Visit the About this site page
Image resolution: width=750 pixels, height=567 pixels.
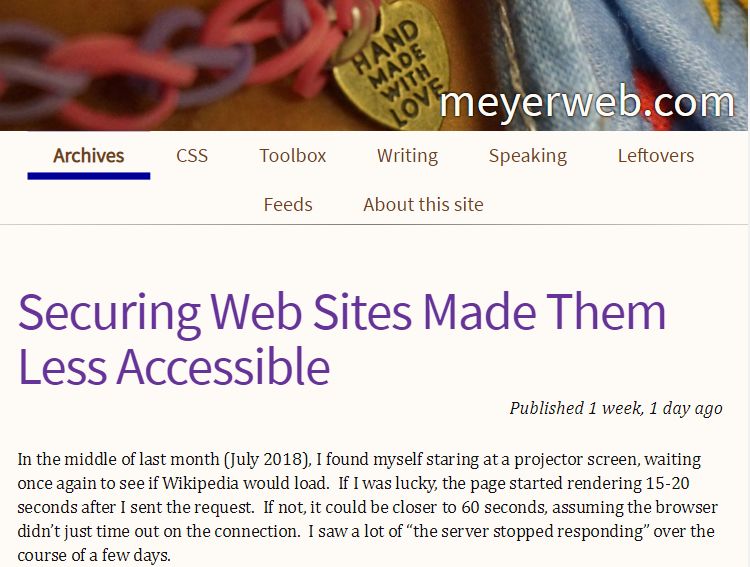coord(423,205)
